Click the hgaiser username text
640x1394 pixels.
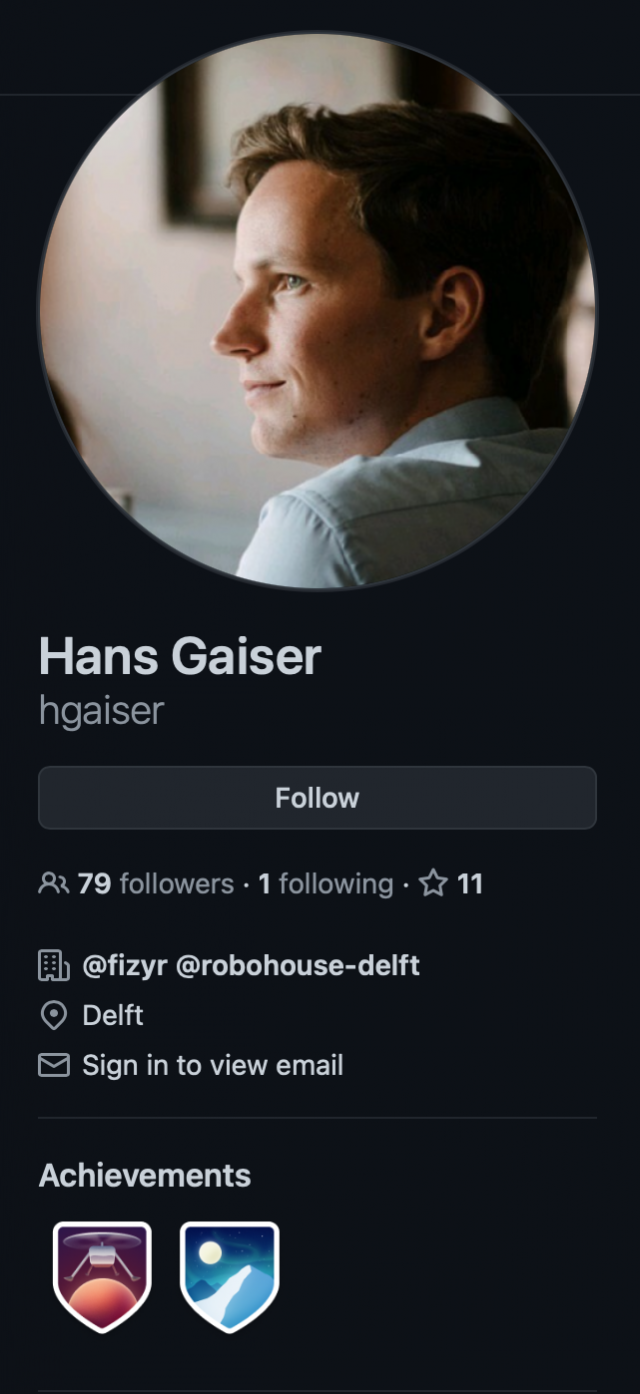point(101,709)
